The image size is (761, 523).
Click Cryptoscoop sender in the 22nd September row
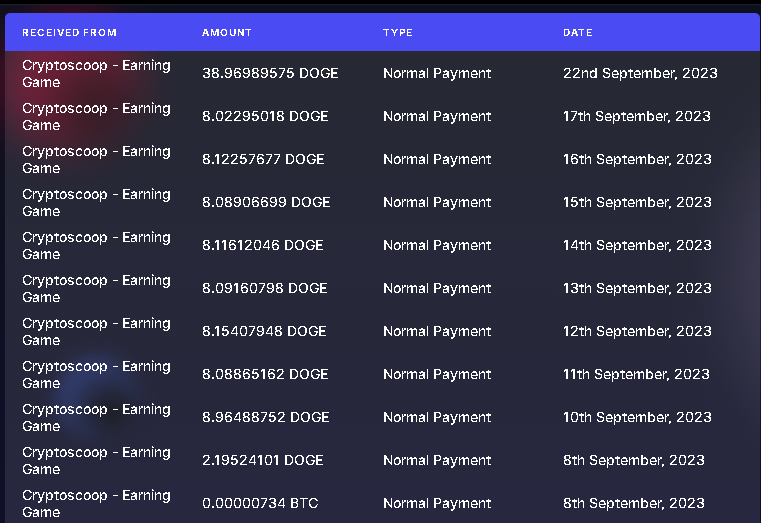(x=96, y=73)
